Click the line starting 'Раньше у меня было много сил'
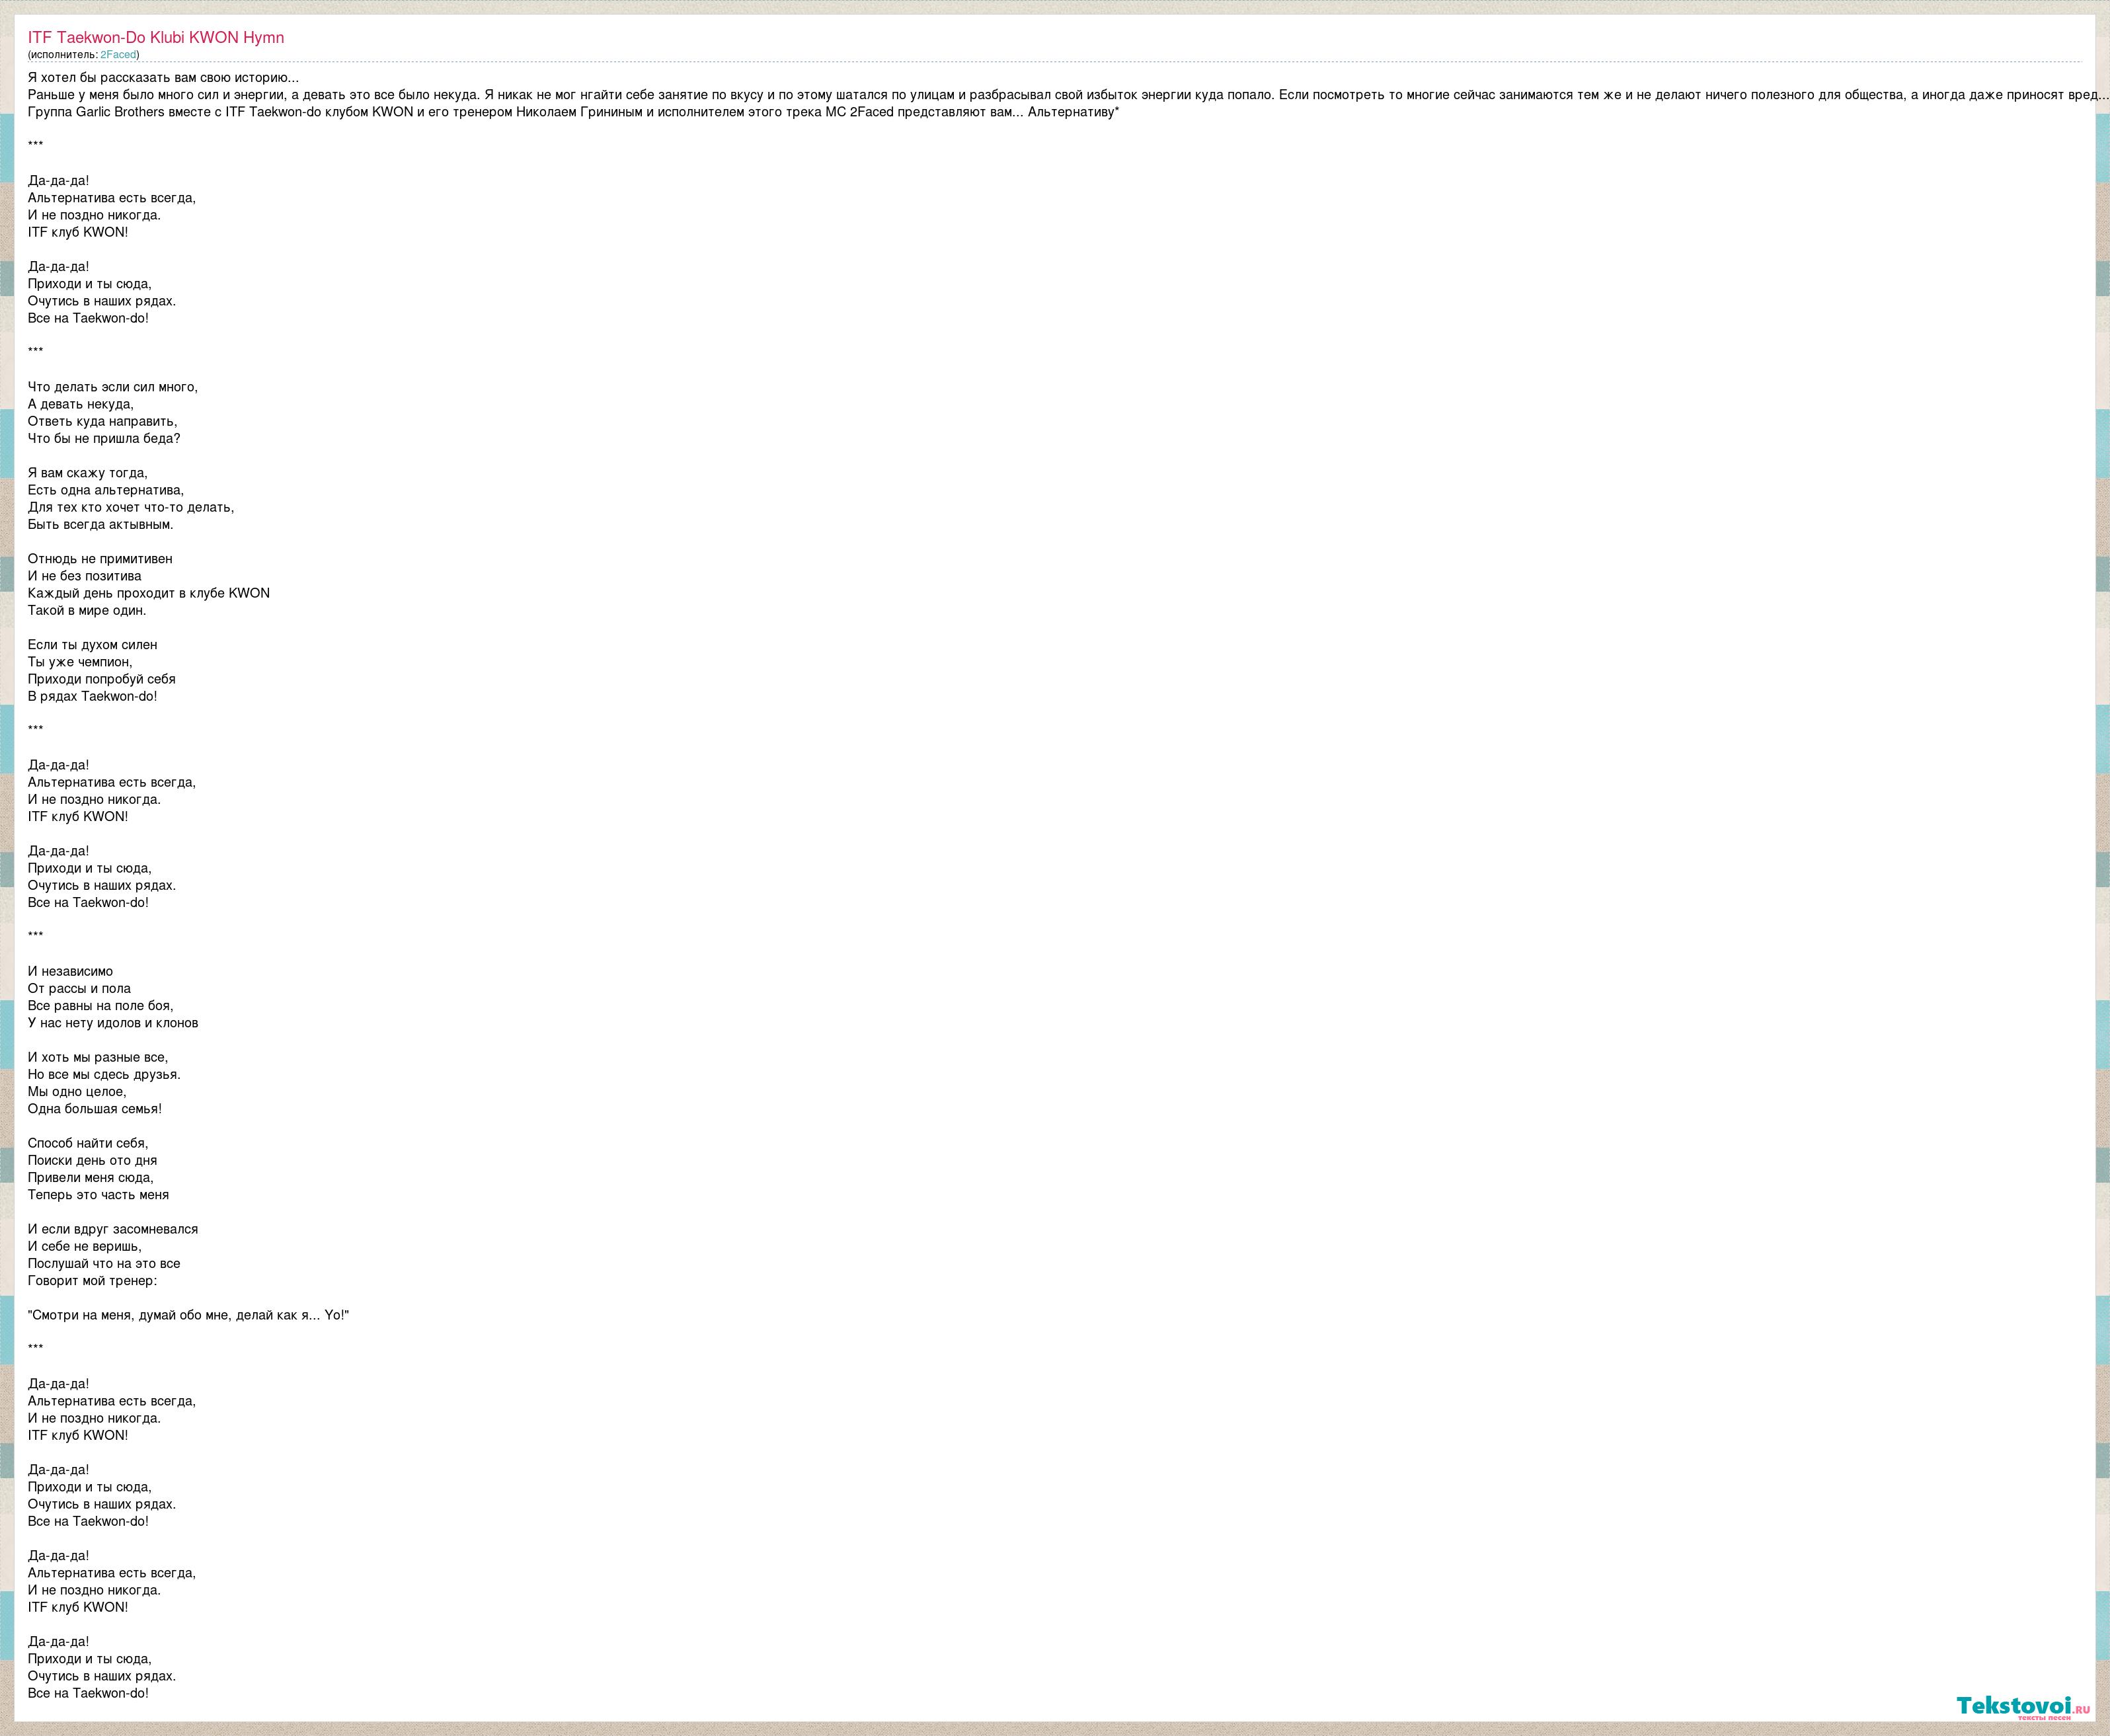The height and width of the screenshot is (1736, 2110). click(1068, 95)
